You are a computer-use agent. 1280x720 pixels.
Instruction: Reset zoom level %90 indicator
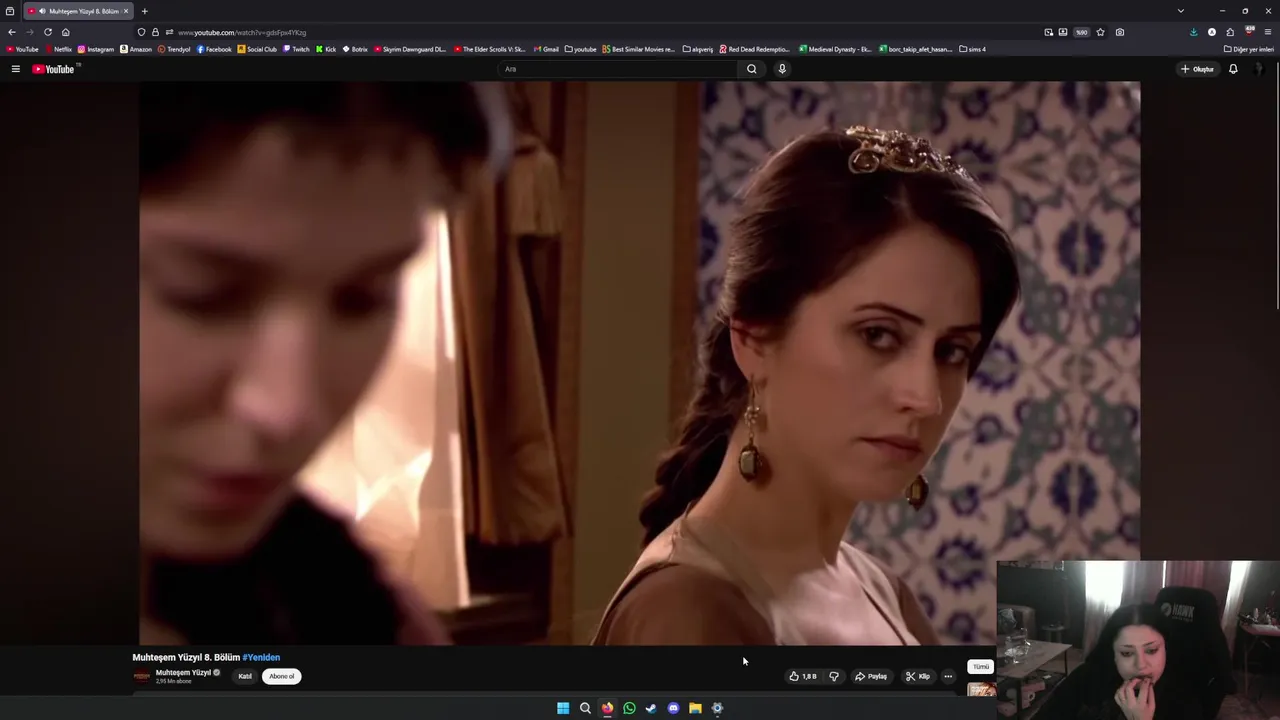[1081, 32]
